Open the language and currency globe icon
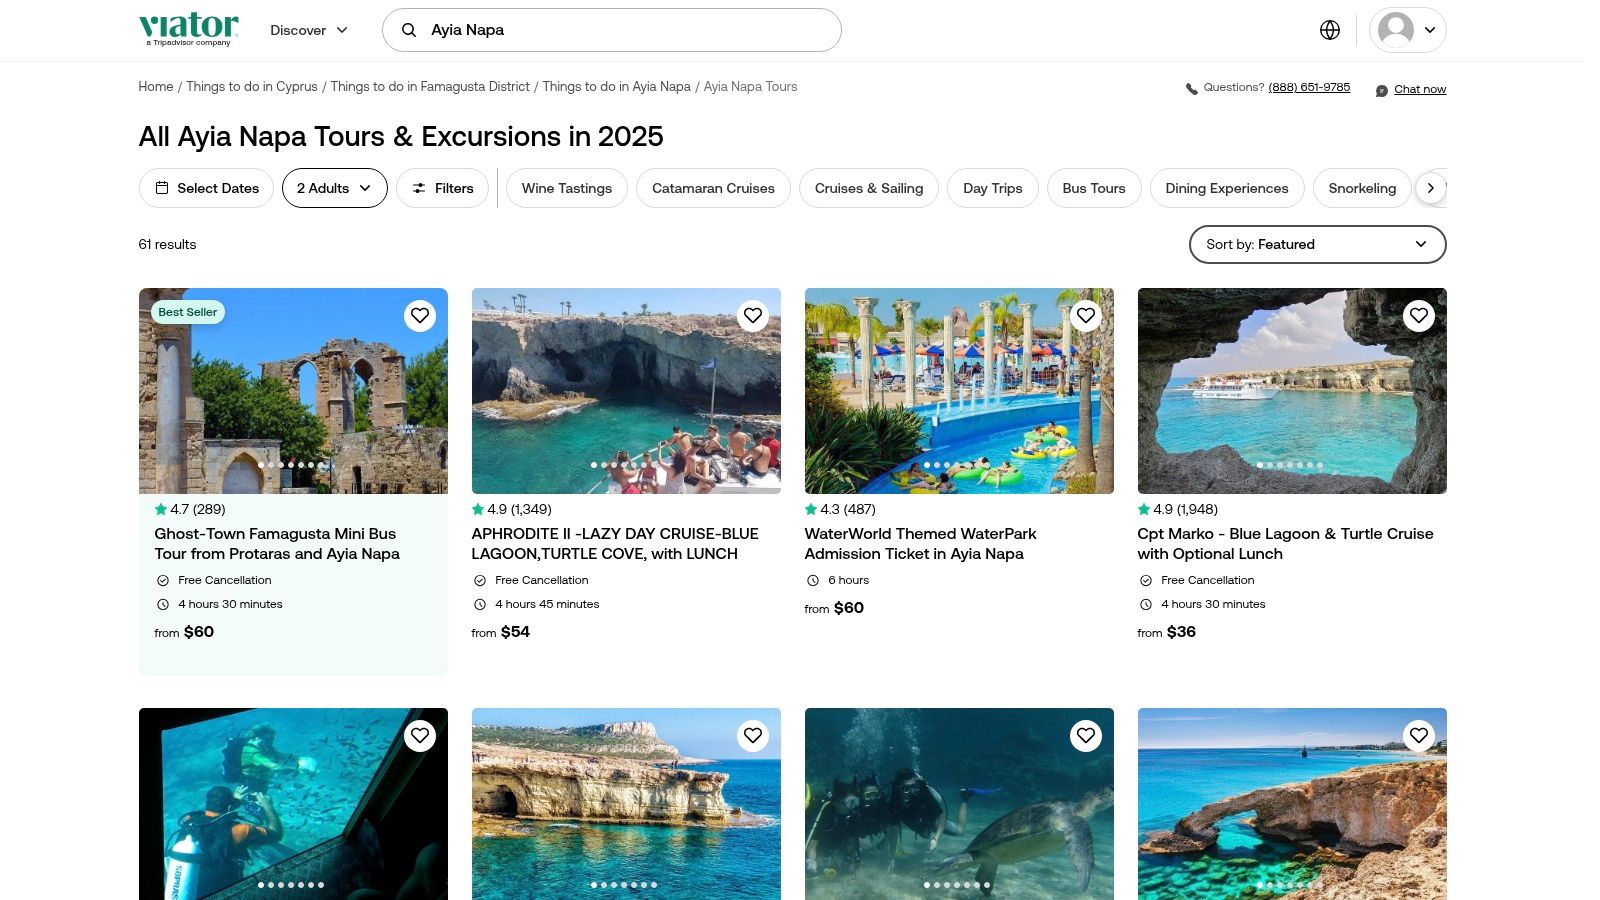Screen dimensions: 1600x900 coord(1329,30)
